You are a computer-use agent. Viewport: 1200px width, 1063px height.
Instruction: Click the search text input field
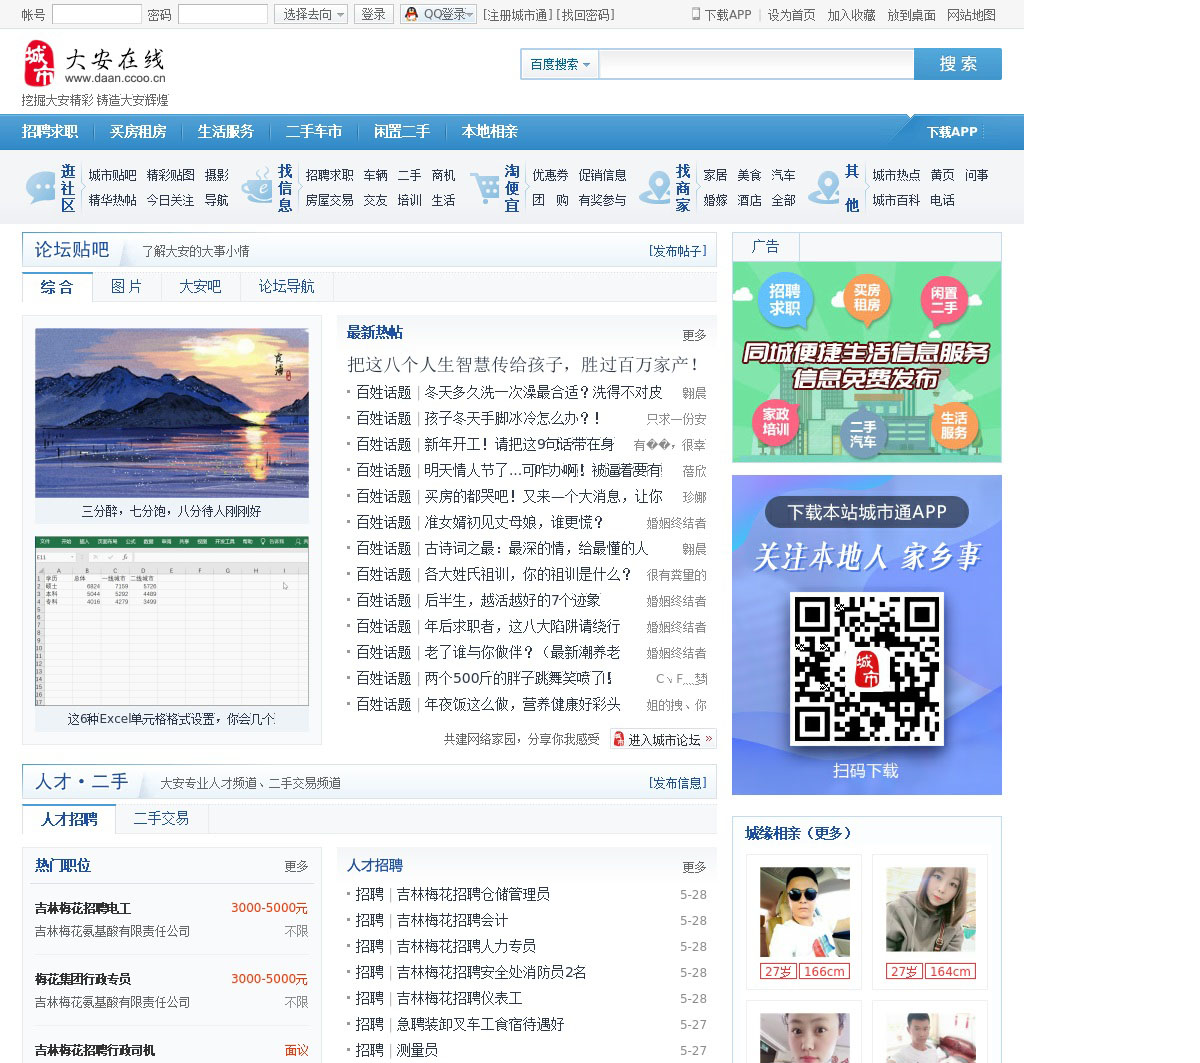click(756, 64)
